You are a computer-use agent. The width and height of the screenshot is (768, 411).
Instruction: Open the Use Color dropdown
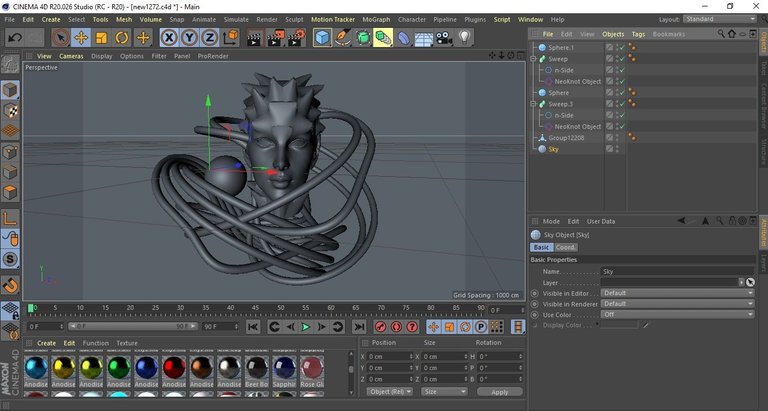tap(677, 314)
